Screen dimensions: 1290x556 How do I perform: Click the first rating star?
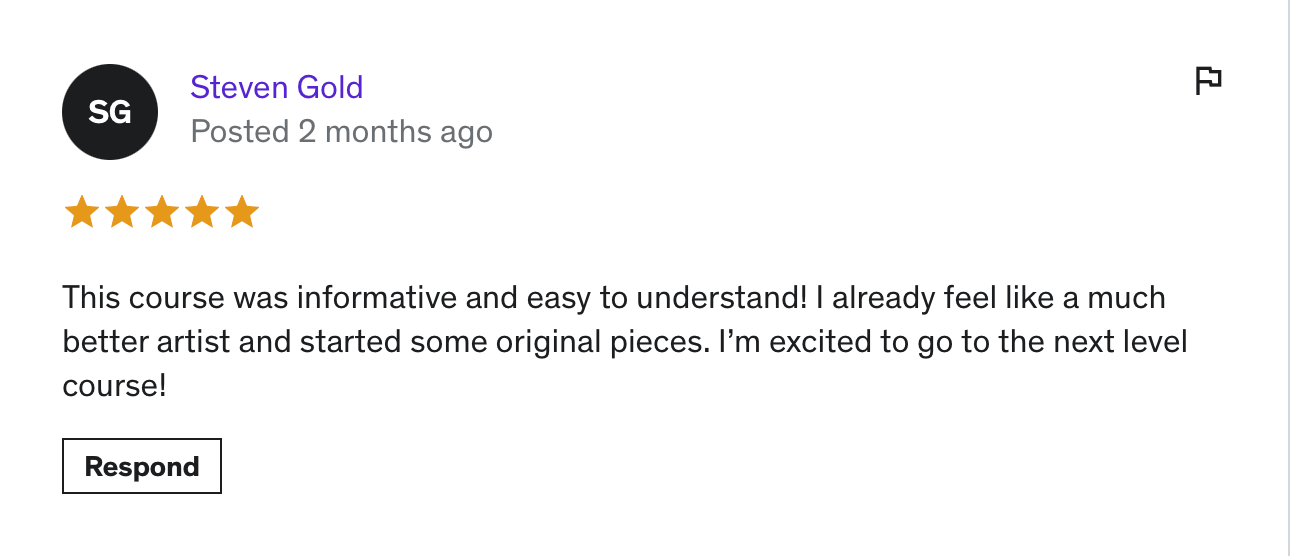pos(81,212)
